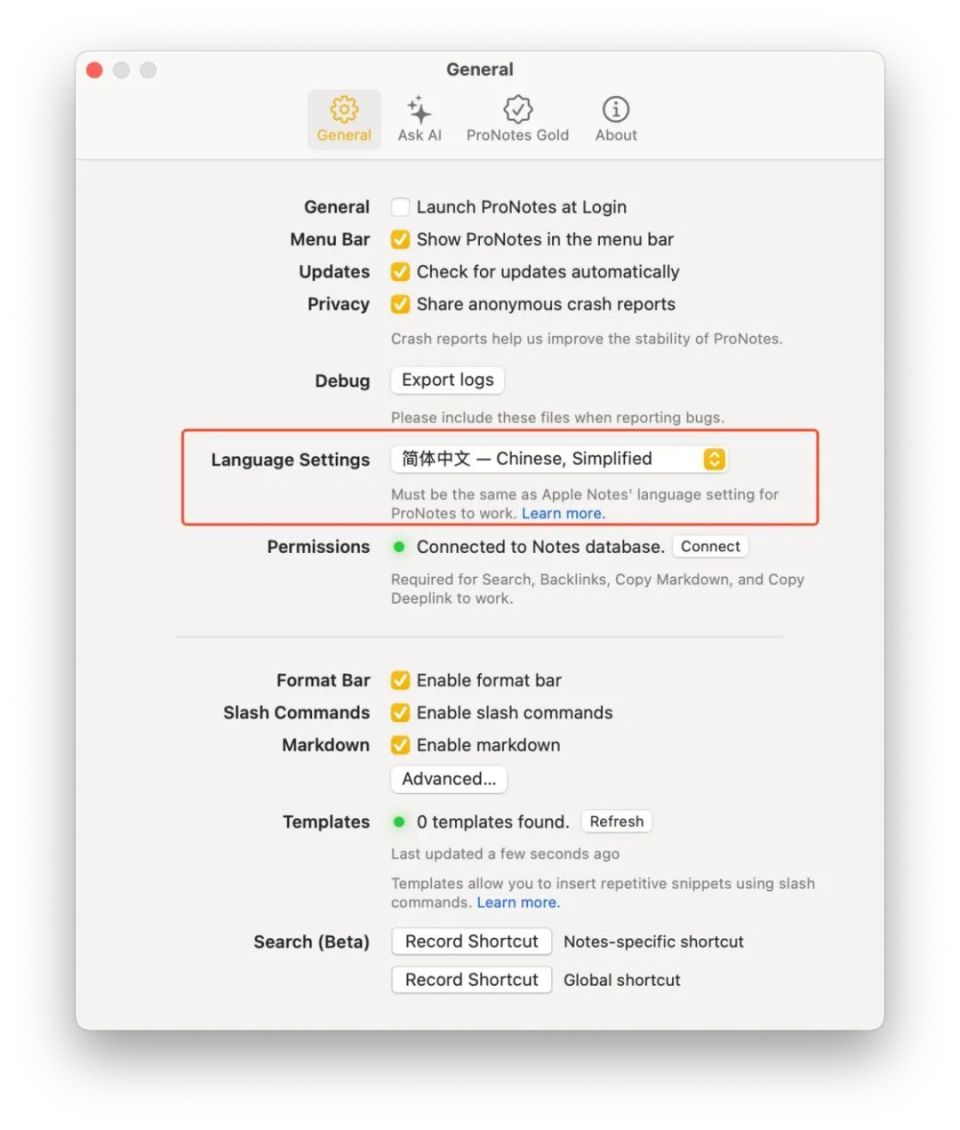Record the Notes-specific search shortcut
Viewport: 960px width, 1130px height.
click(471, 942)
